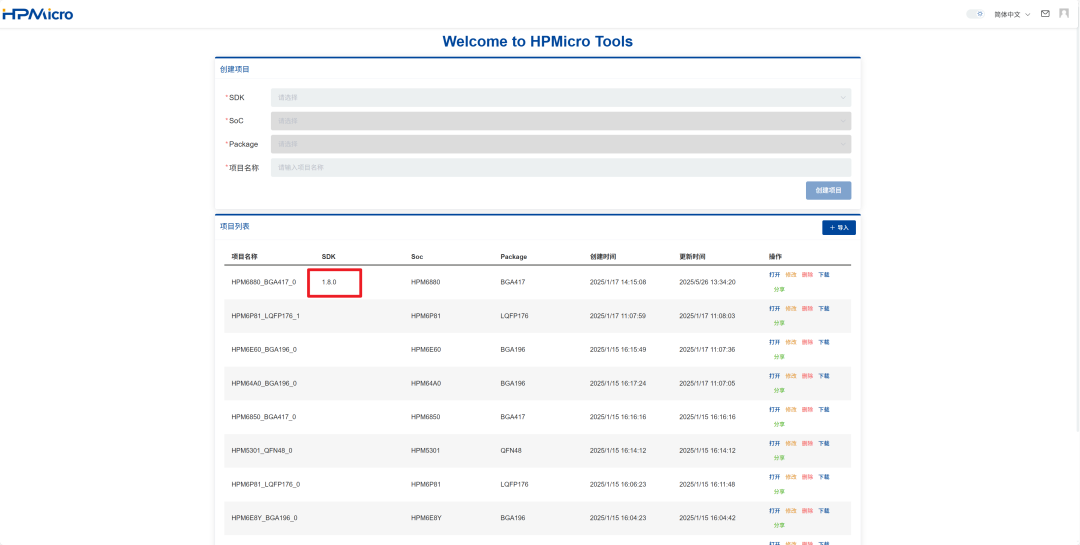
Task: Click 删除 for HPM6880_BGA417_0
Action: point(807,274)
